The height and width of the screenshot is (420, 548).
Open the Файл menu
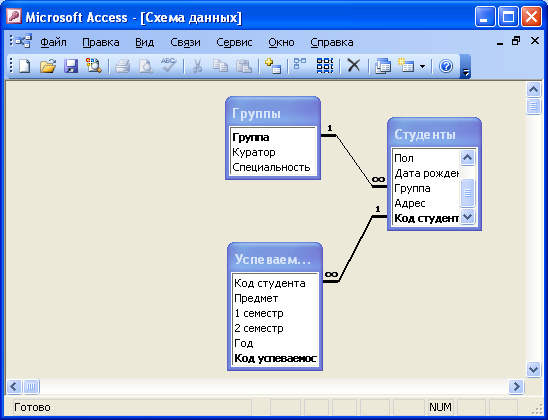(53, 42)
